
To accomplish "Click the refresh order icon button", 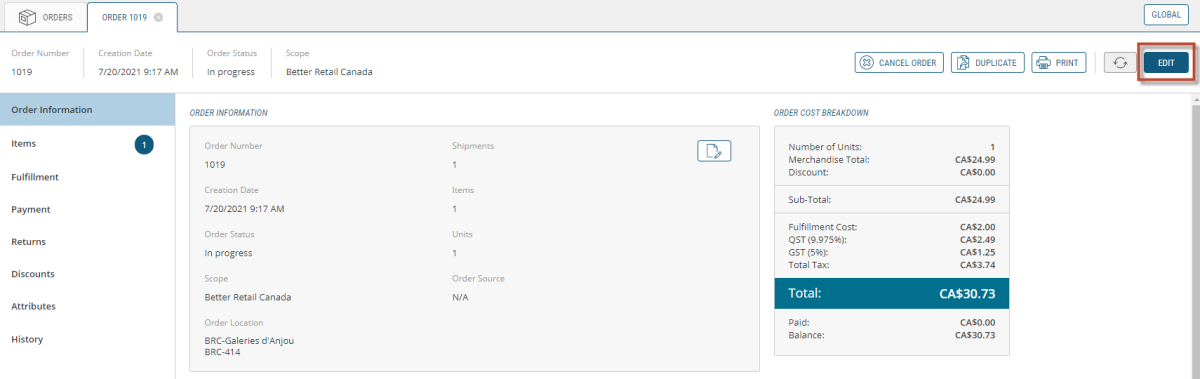I will (x=1120, y=62).
